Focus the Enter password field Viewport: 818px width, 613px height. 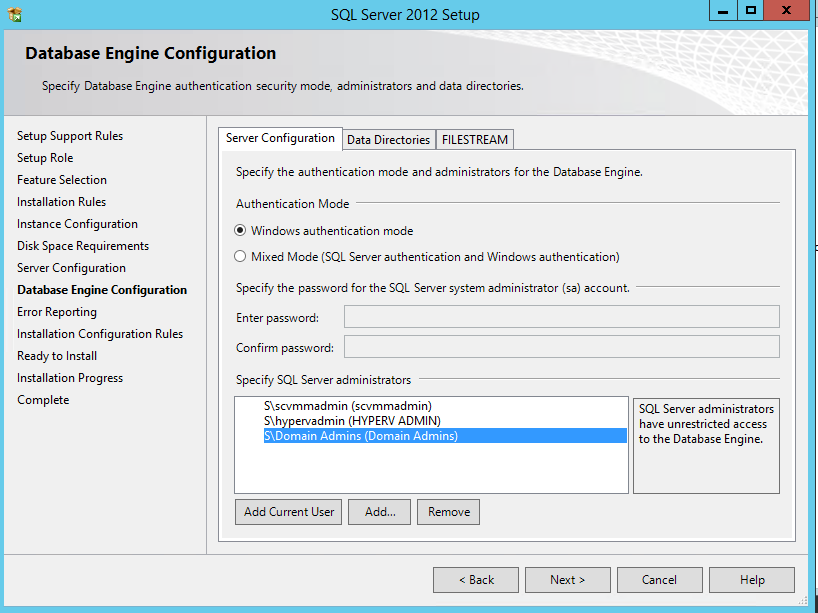coord(562,317)
